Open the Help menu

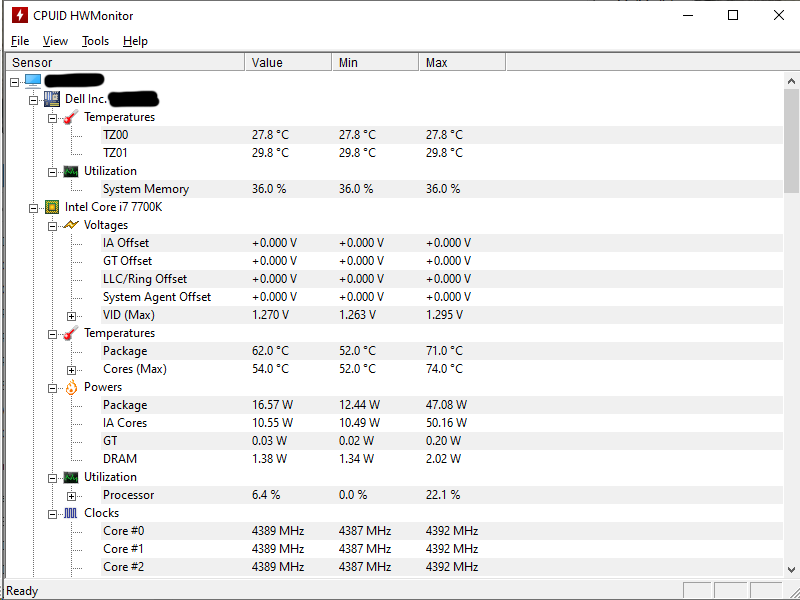tap(135, 41)
